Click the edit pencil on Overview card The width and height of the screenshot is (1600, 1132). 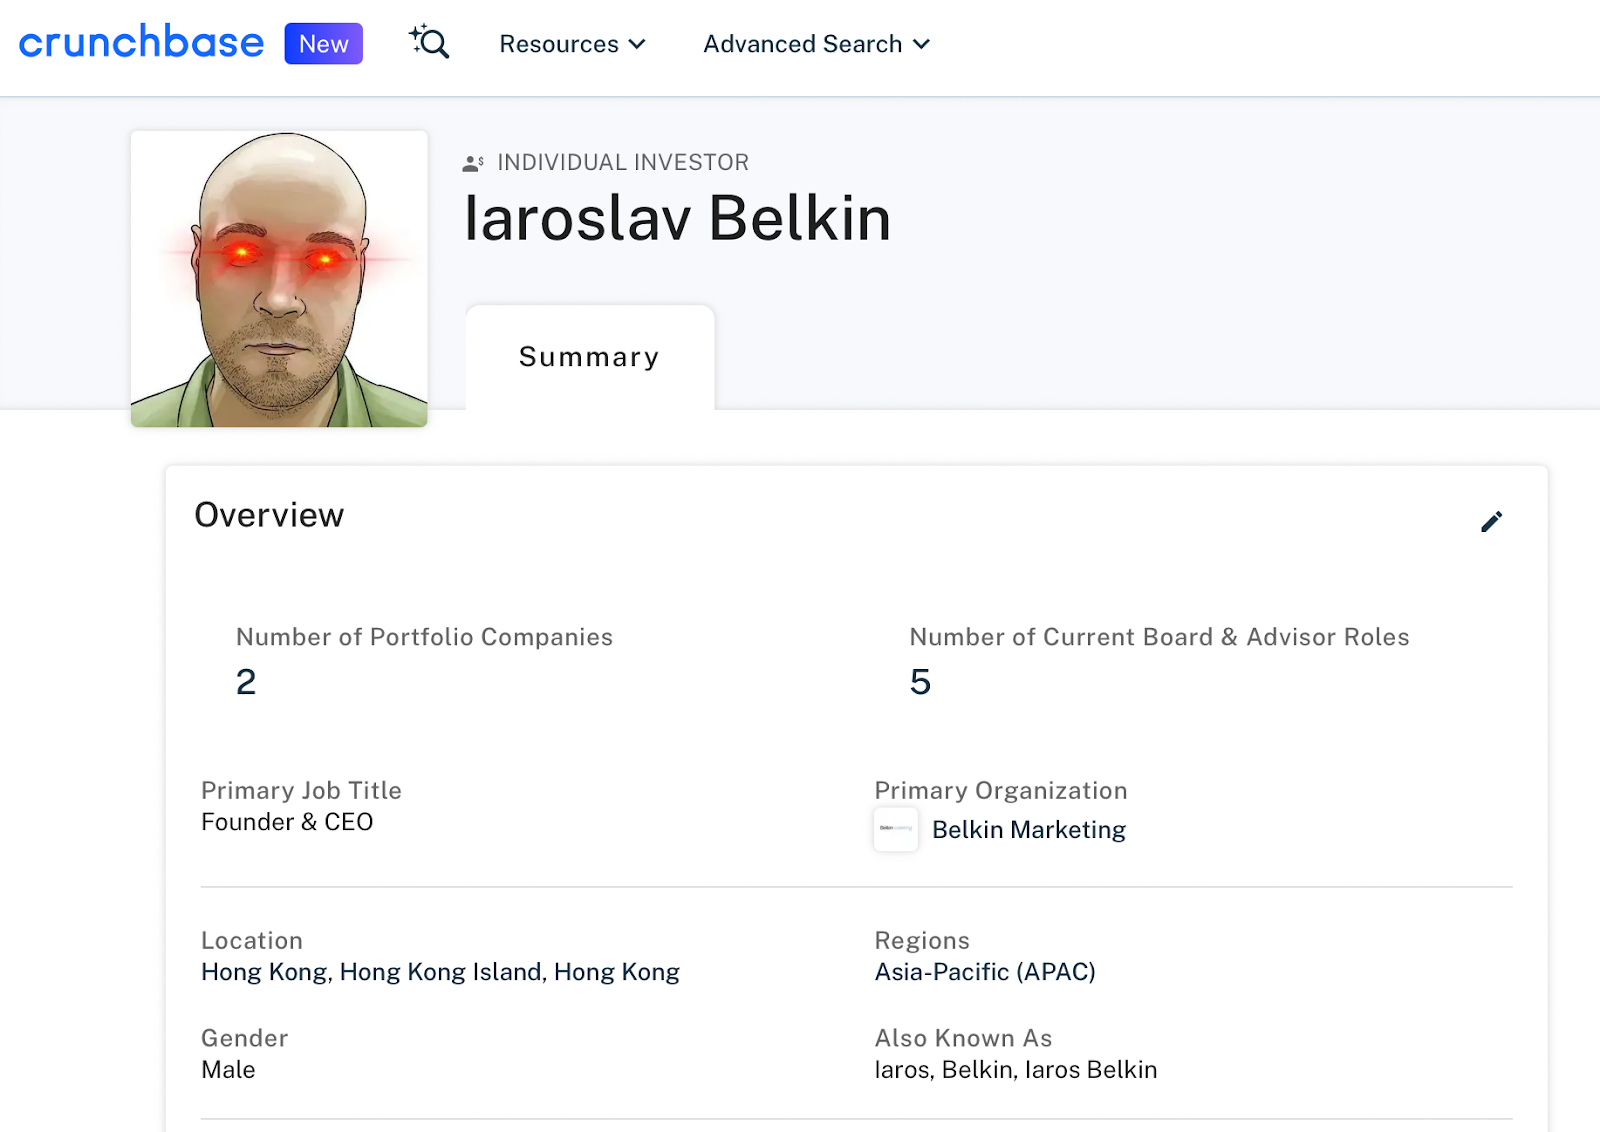[x=1491, y=521]
